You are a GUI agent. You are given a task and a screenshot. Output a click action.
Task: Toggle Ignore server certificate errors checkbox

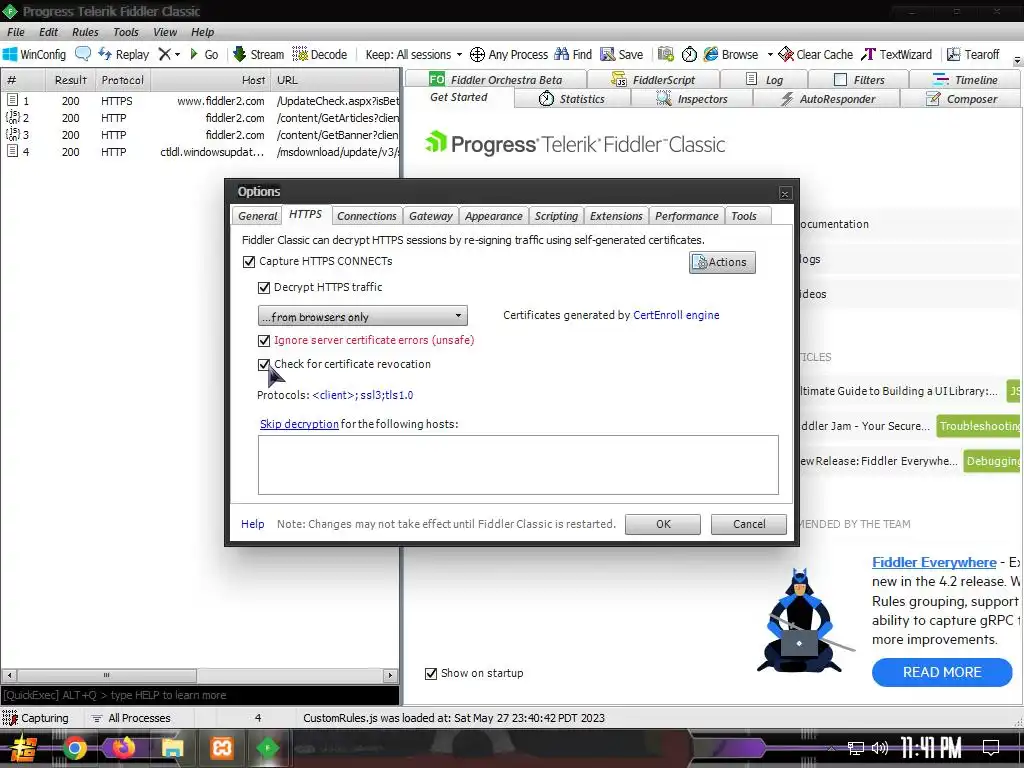(x=264, y=340)
